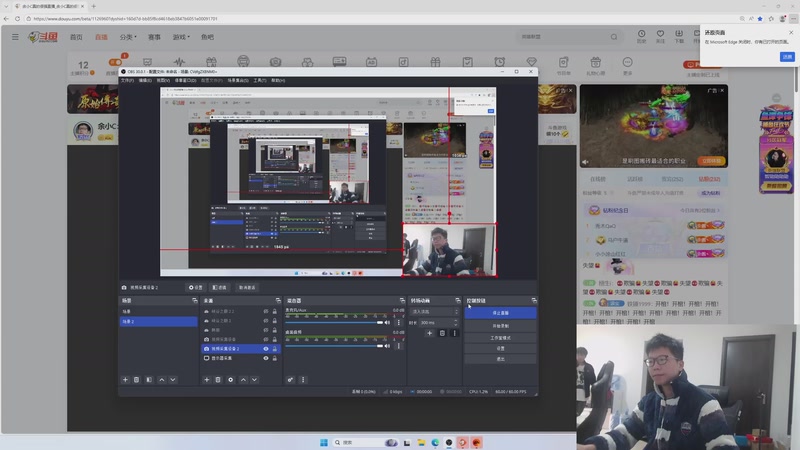
Task: Open source properties gear in sources toolbar
Action: tap(230, 380)
